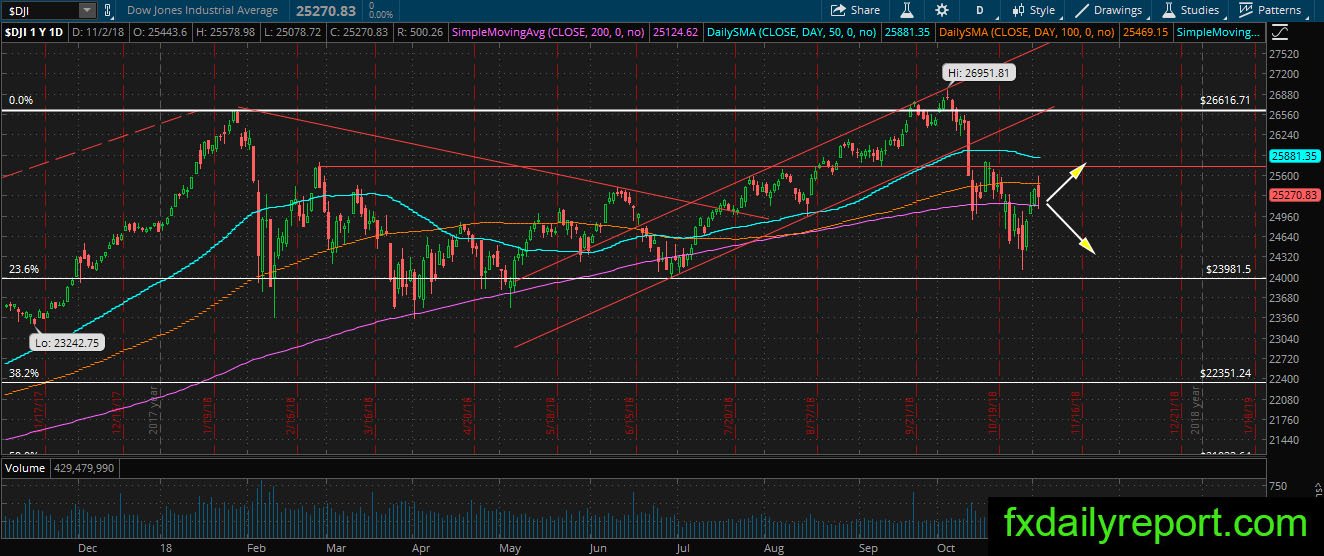
Task: Expand the $DJI symbol dropdown arrow
Action: pos(87,10)
